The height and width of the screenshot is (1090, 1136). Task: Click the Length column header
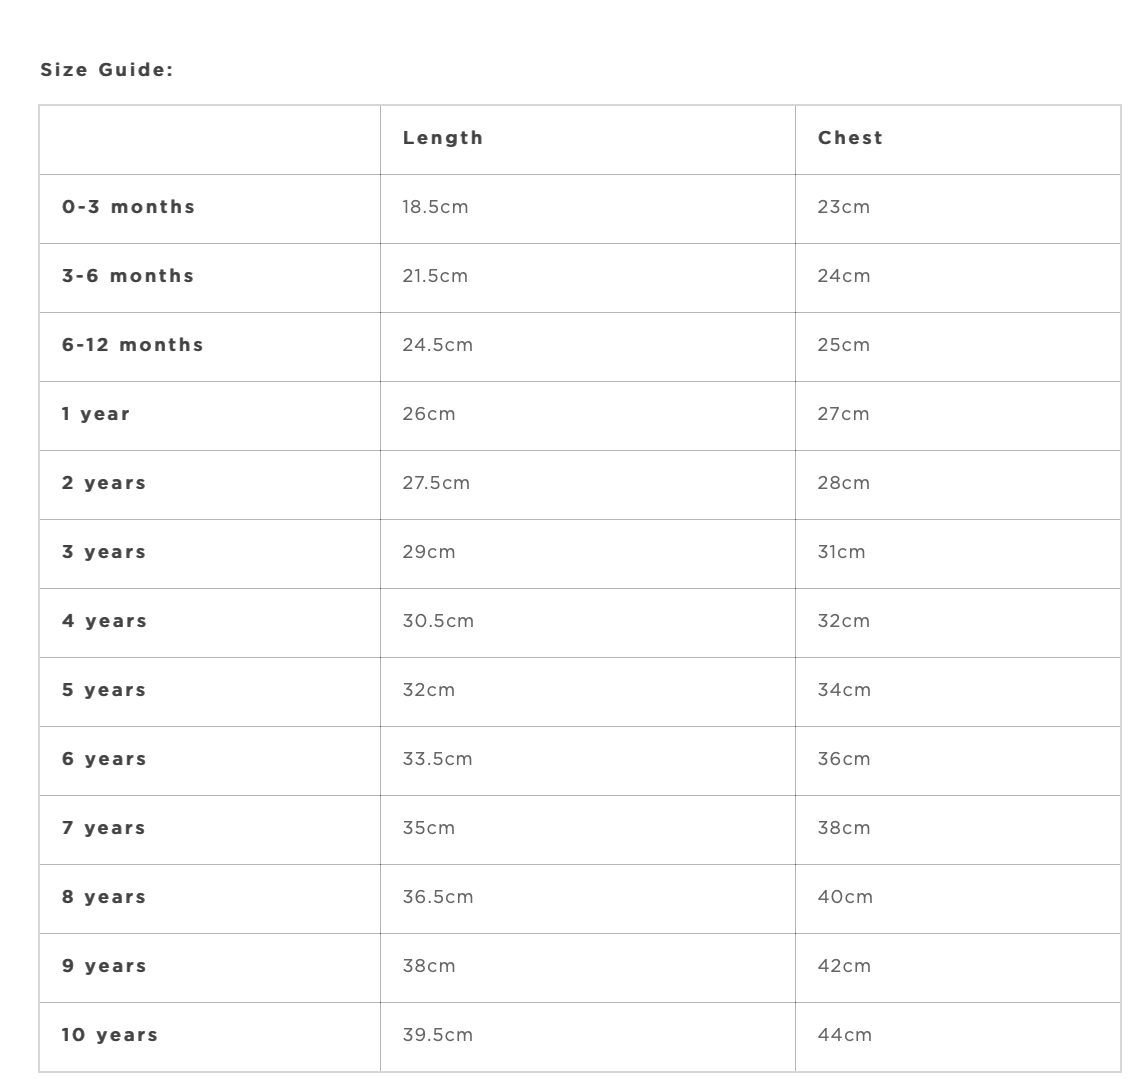(x=443, y=138)
